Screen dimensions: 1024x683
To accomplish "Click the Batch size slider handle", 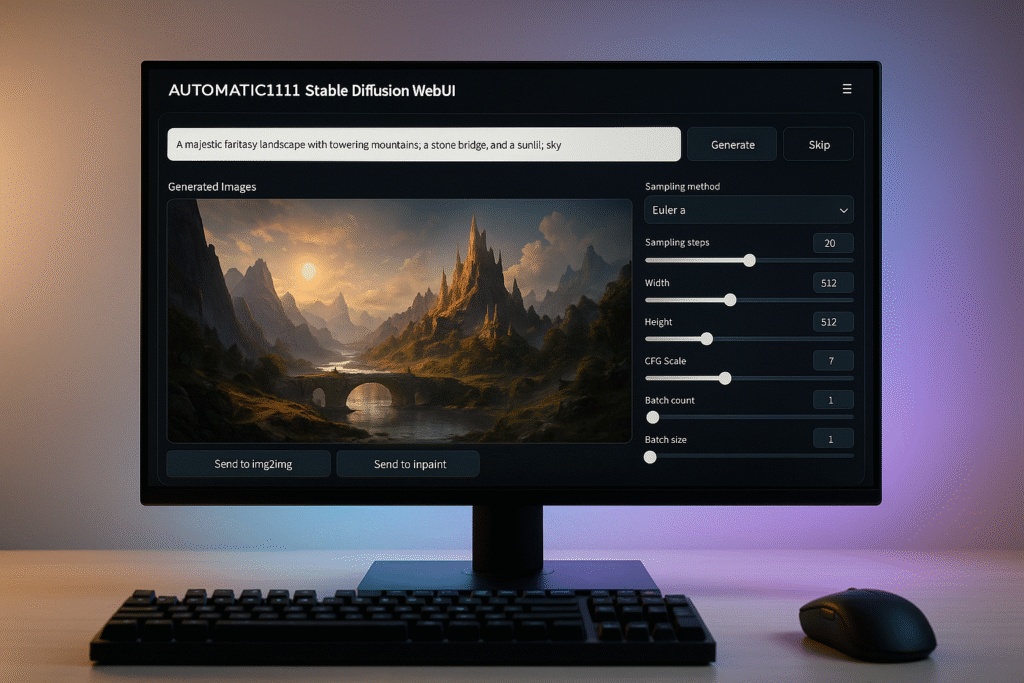I will pos(650,457).
